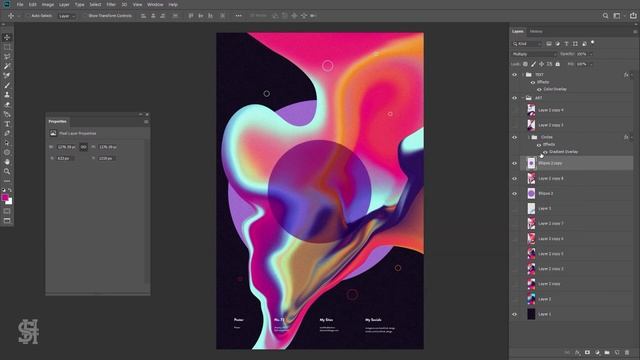
Task: Create new fill or adjustment layer
Action: [597, 352]
